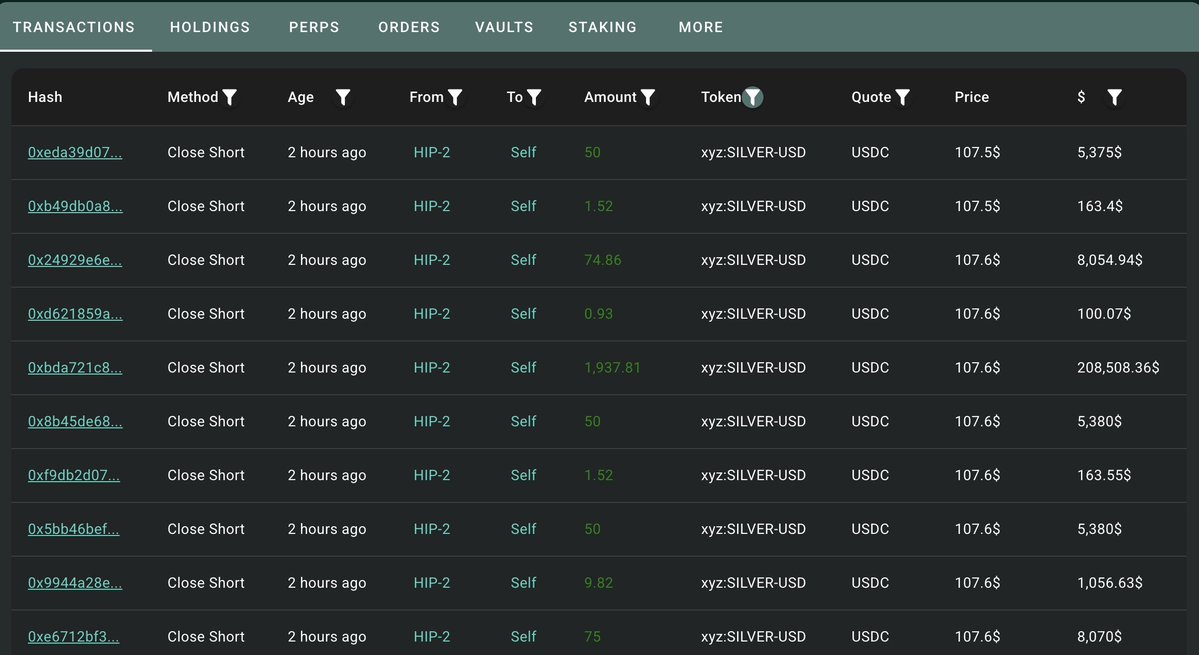Filter by Quote currency
This screenshot has width=1199, height=655.
[902, 97]
